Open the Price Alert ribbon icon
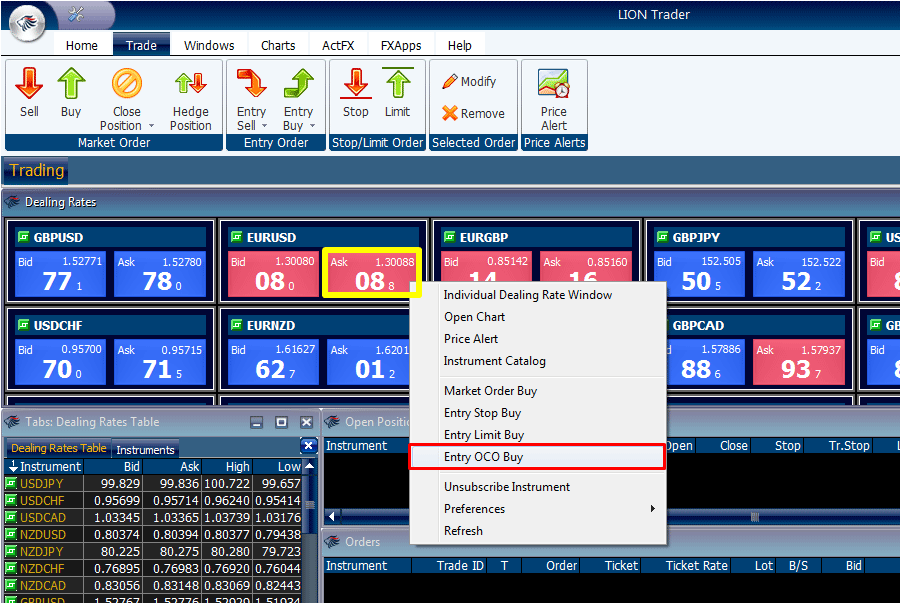The image size is (900, 604). [x=554, y=83]
